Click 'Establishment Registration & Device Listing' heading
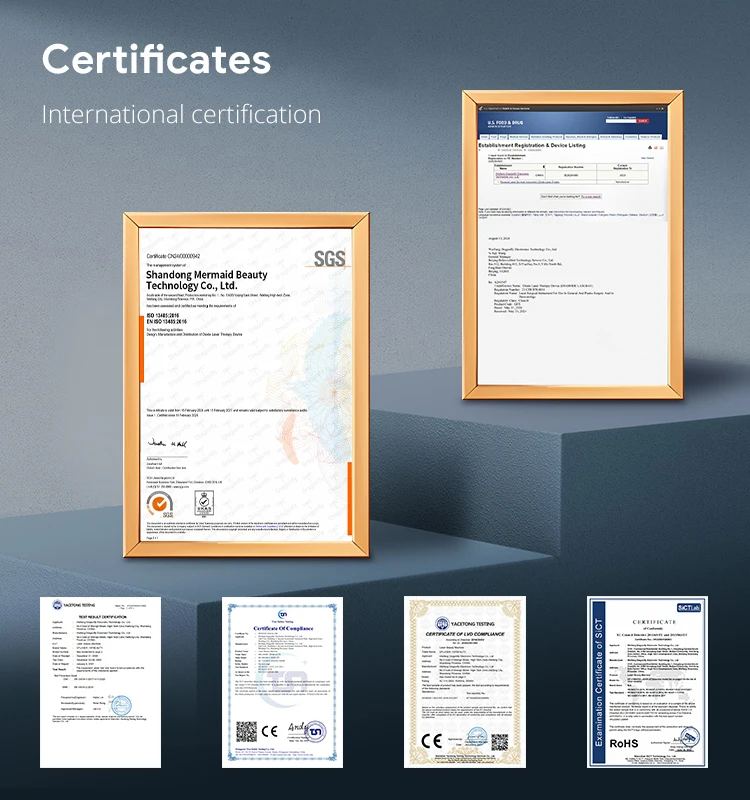 point(532,145)
